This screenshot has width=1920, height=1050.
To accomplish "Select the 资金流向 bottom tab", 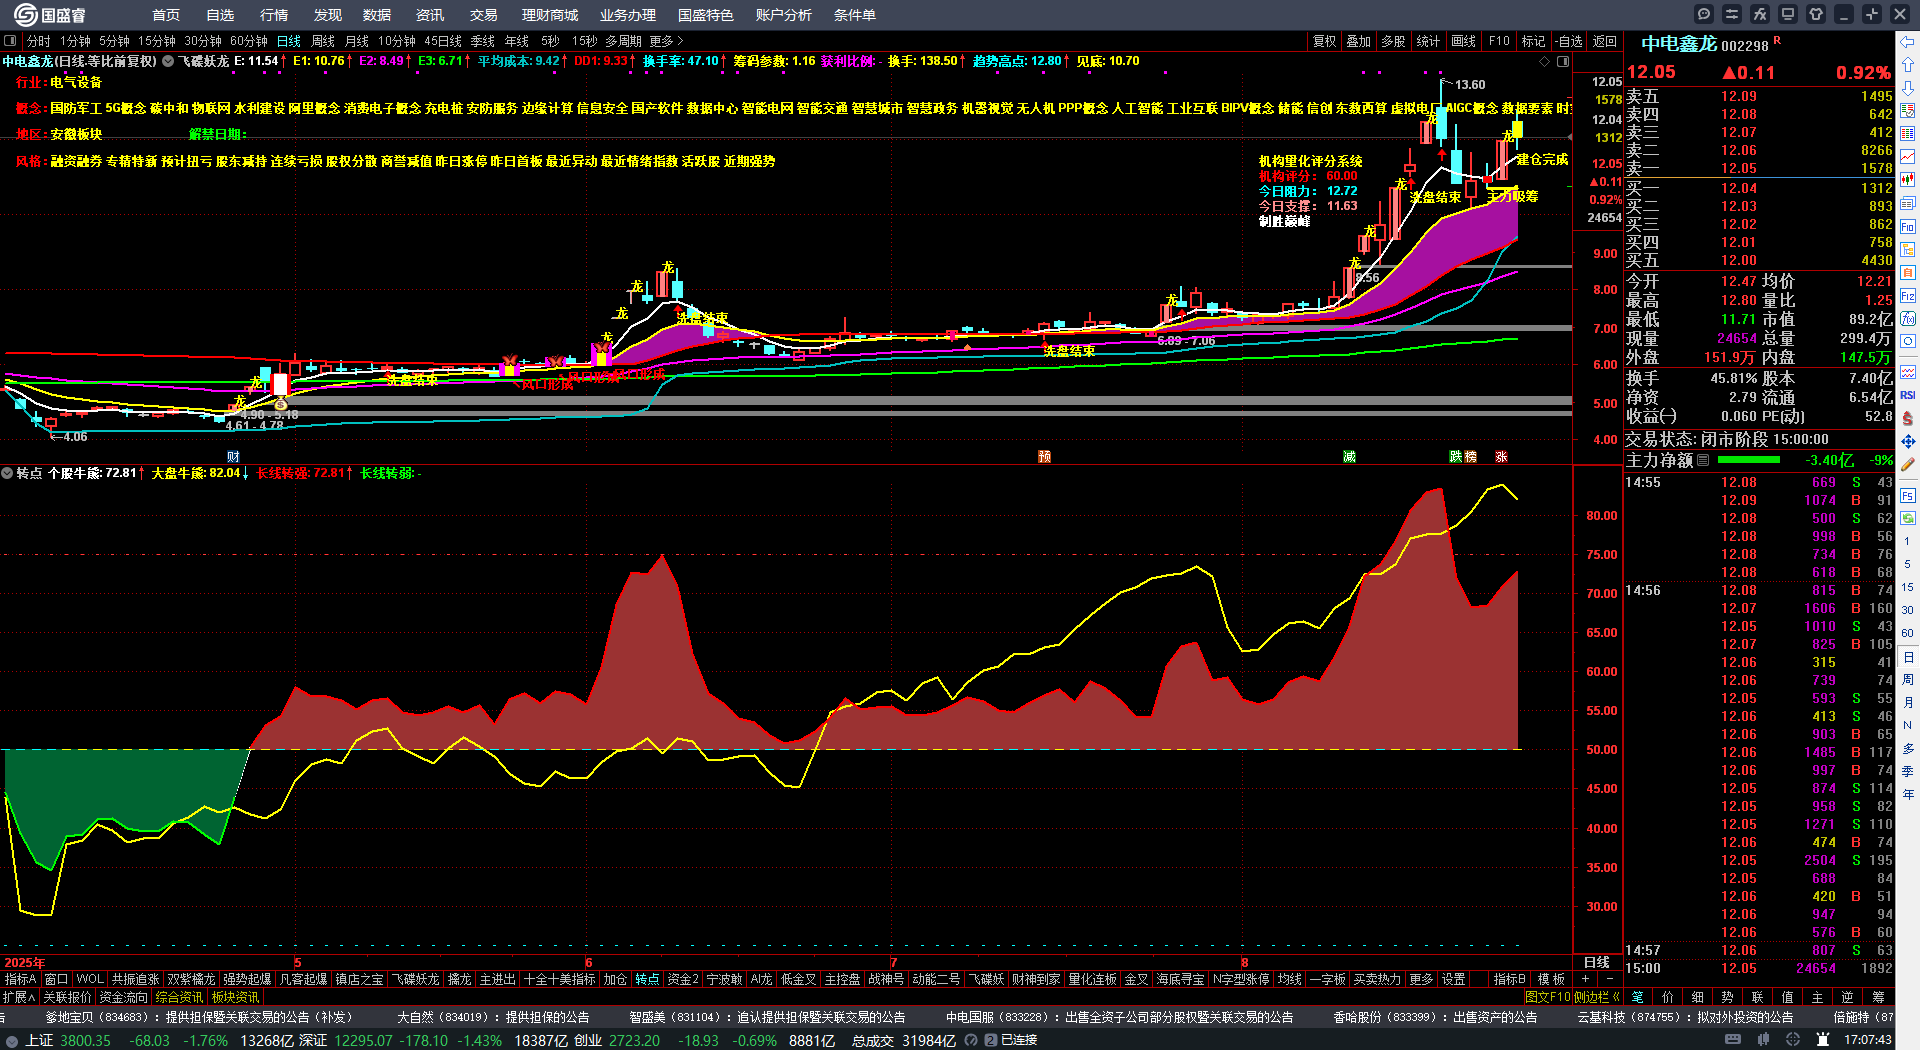I will click(x=123, y=997).
